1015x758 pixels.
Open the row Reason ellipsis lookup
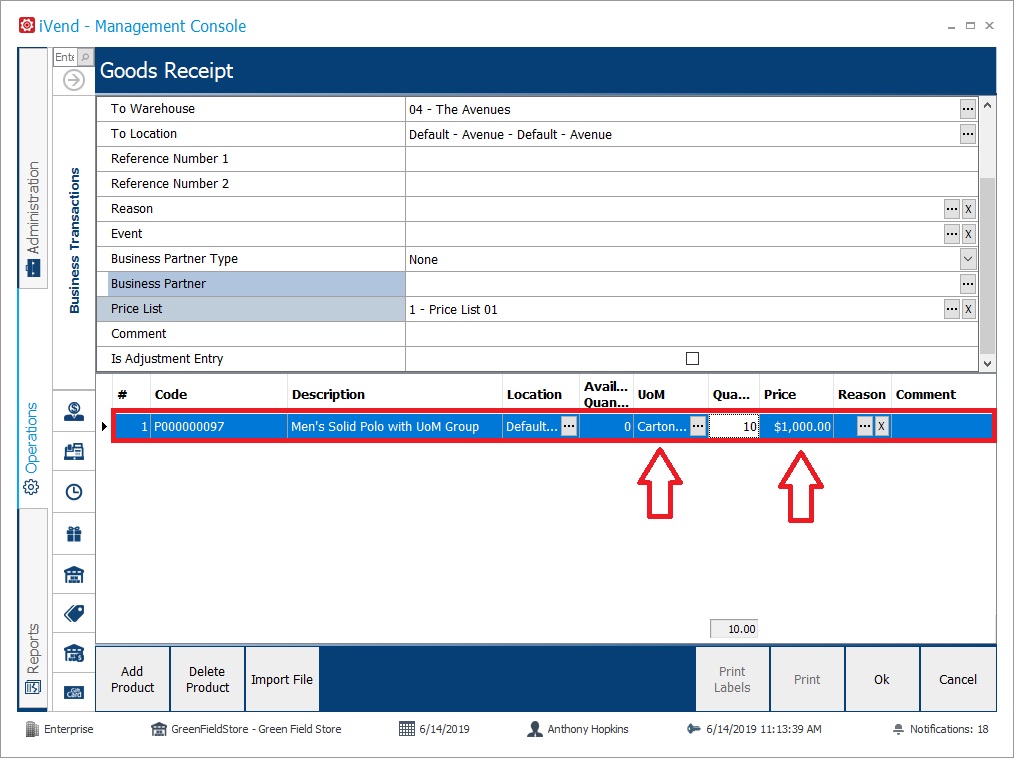click(865, 426)
